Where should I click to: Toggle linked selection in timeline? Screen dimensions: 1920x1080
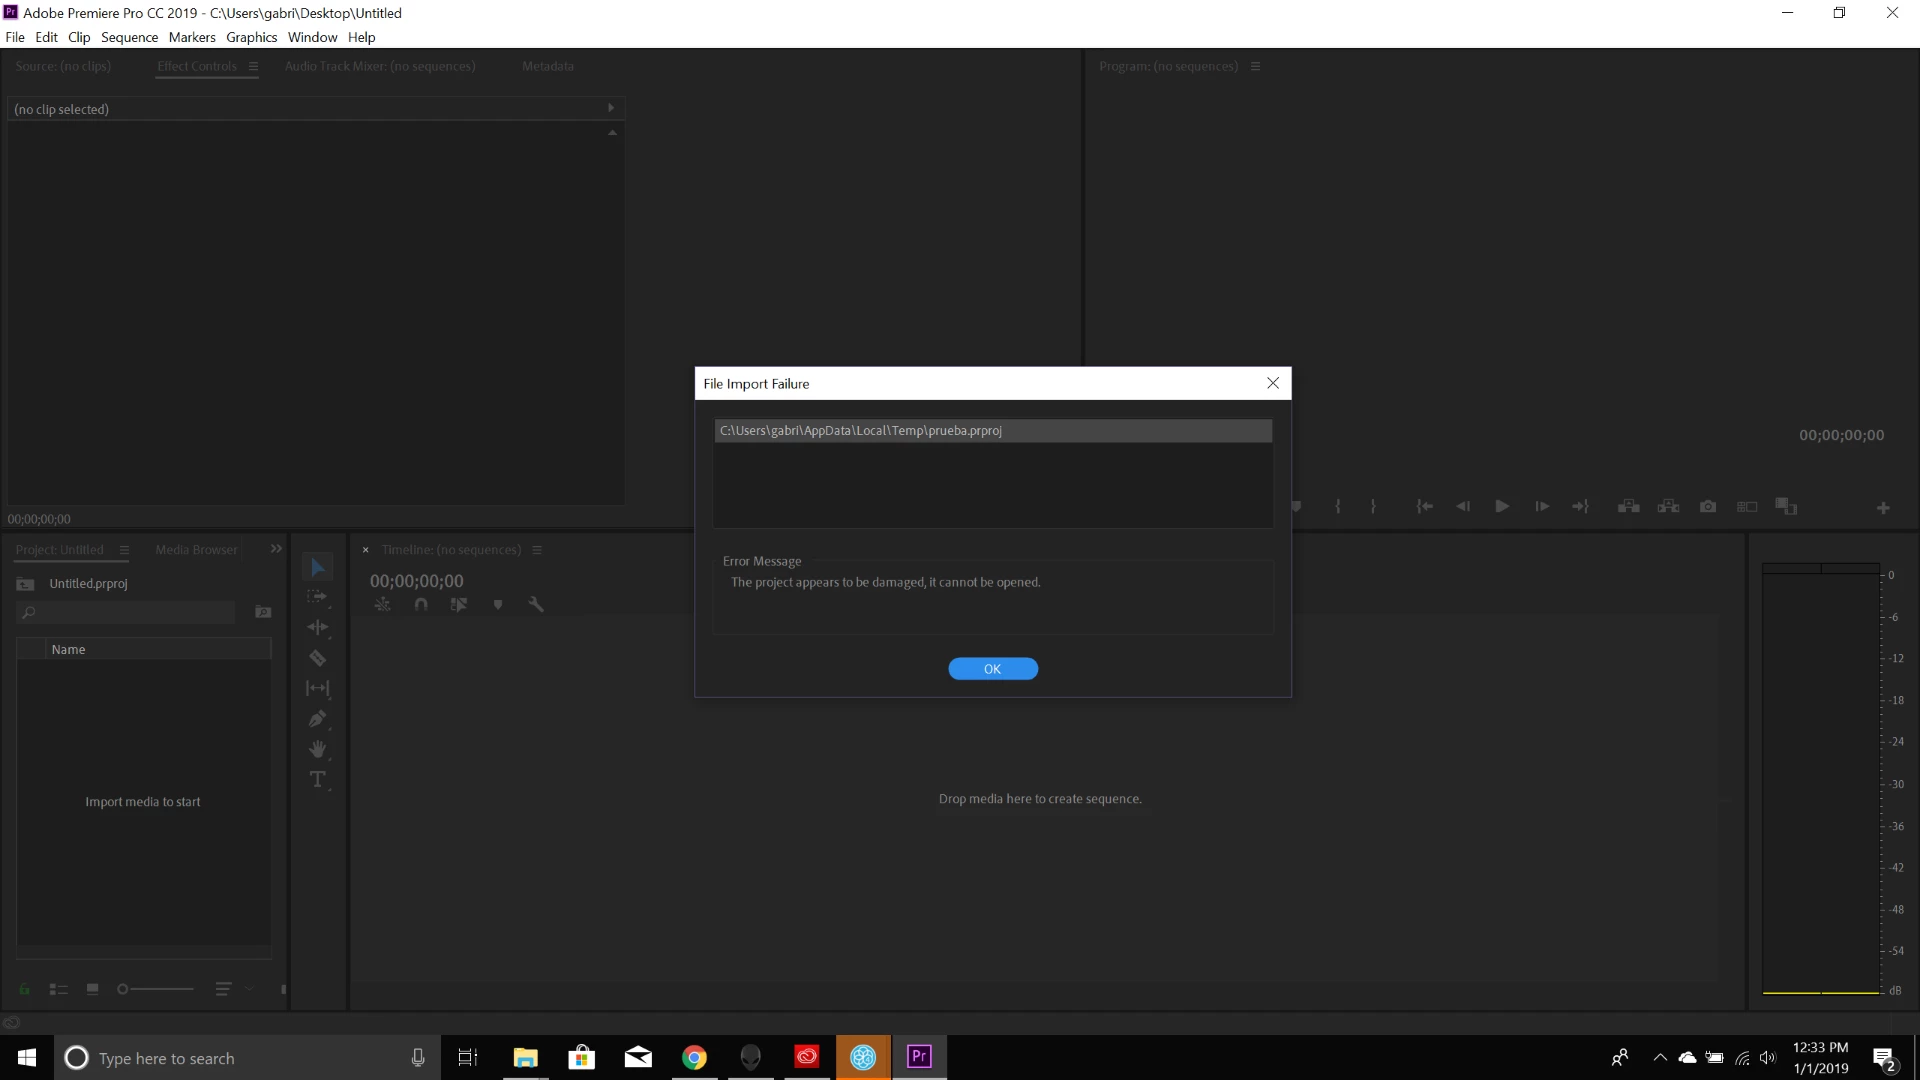tap(459, 604)
